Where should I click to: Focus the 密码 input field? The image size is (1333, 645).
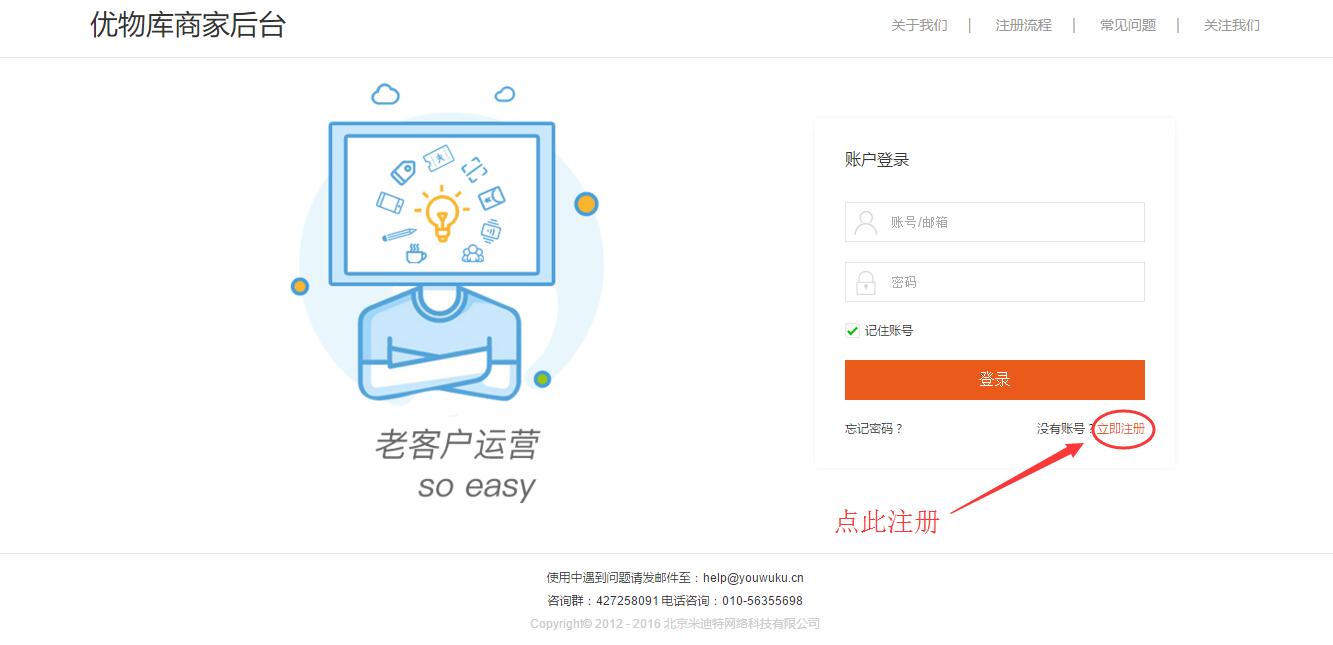click(x=995, y=282)
